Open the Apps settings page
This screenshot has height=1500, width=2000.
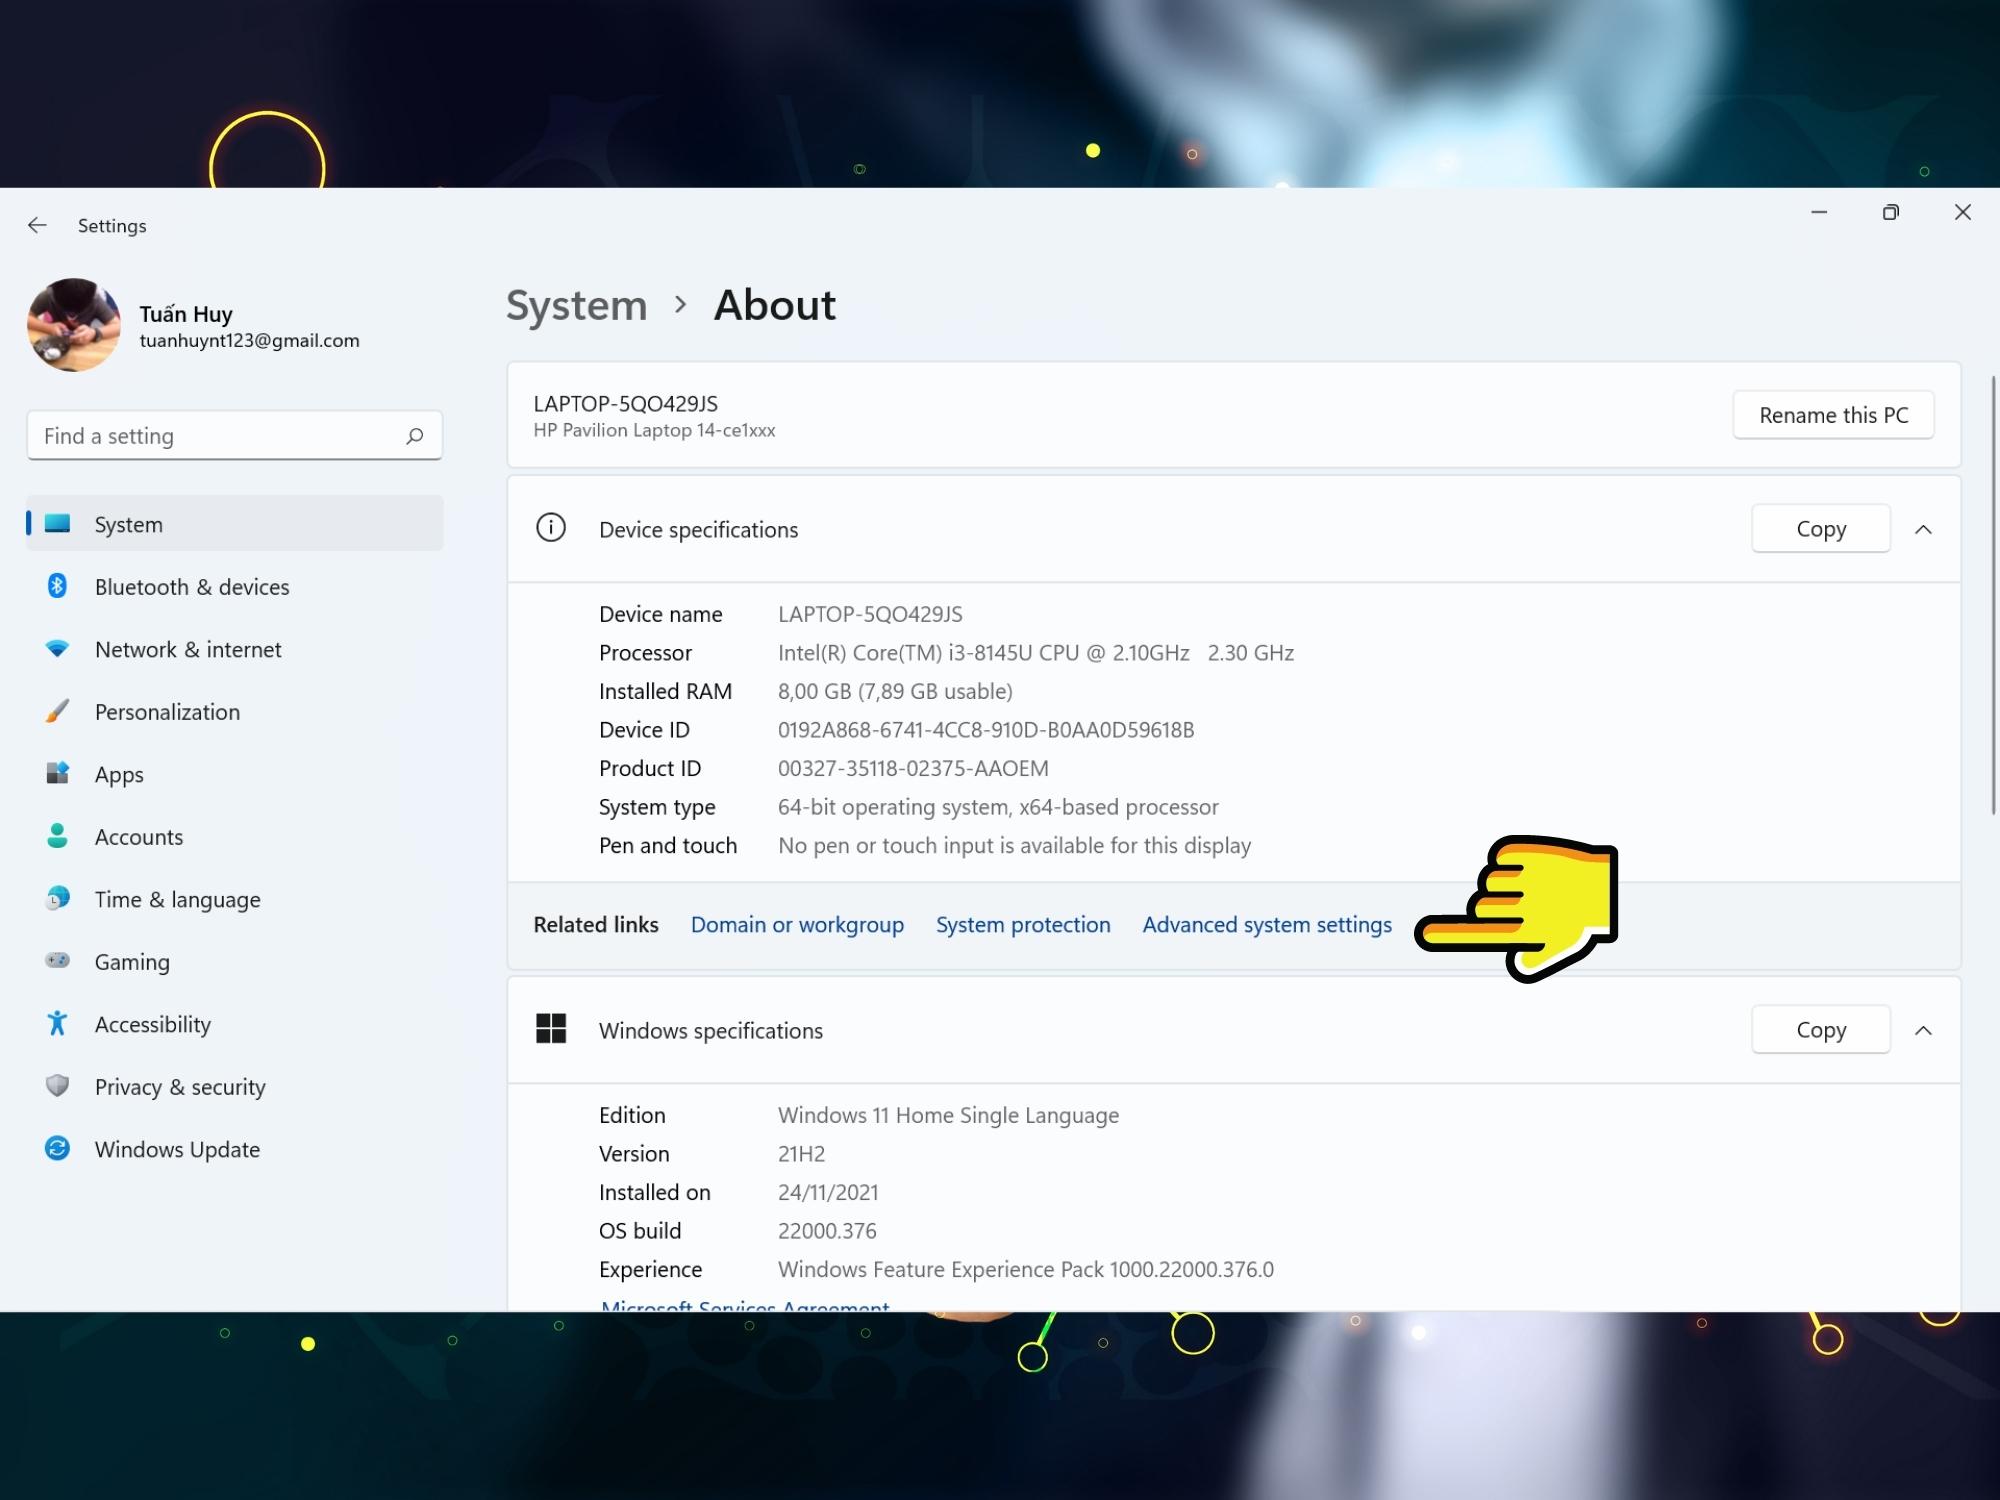pos(235,774)
